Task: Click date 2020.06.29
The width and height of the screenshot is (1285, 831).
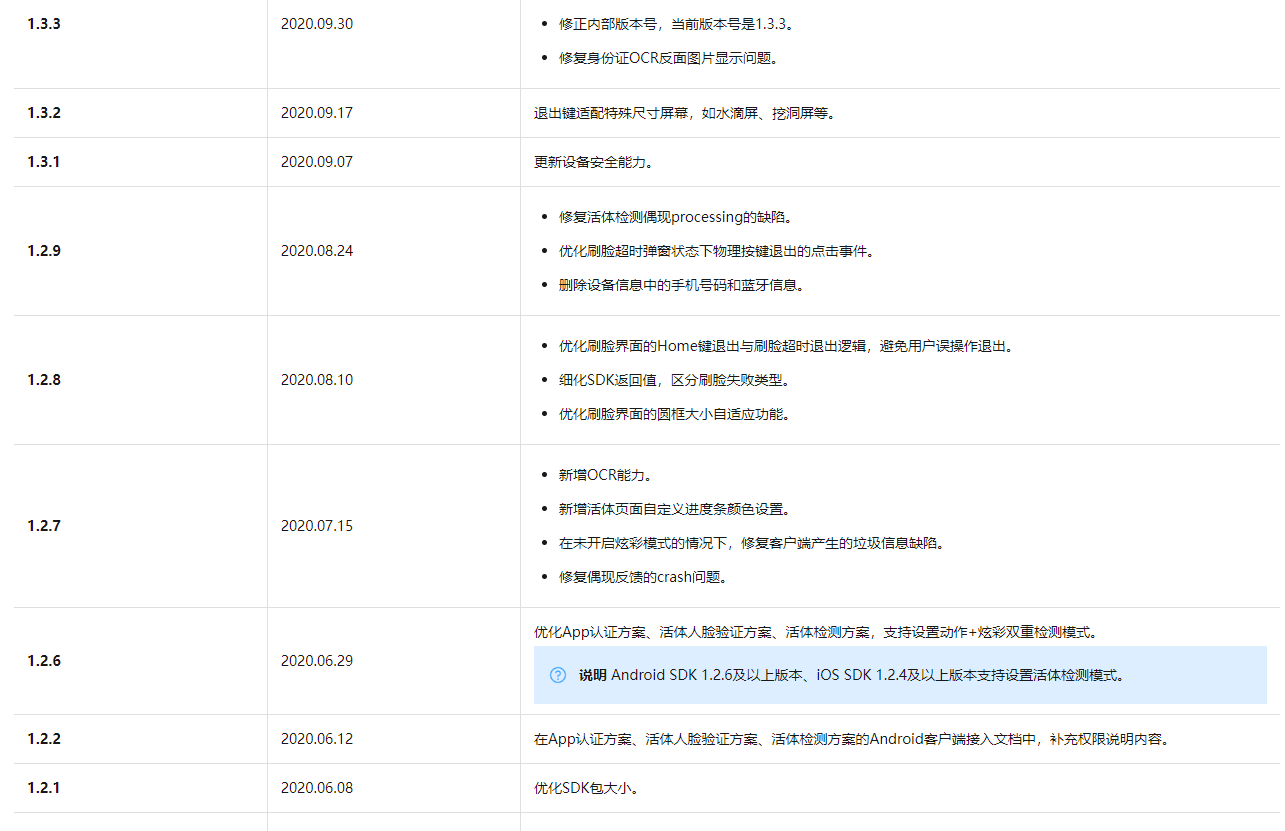Action: [x=317, y=661]
